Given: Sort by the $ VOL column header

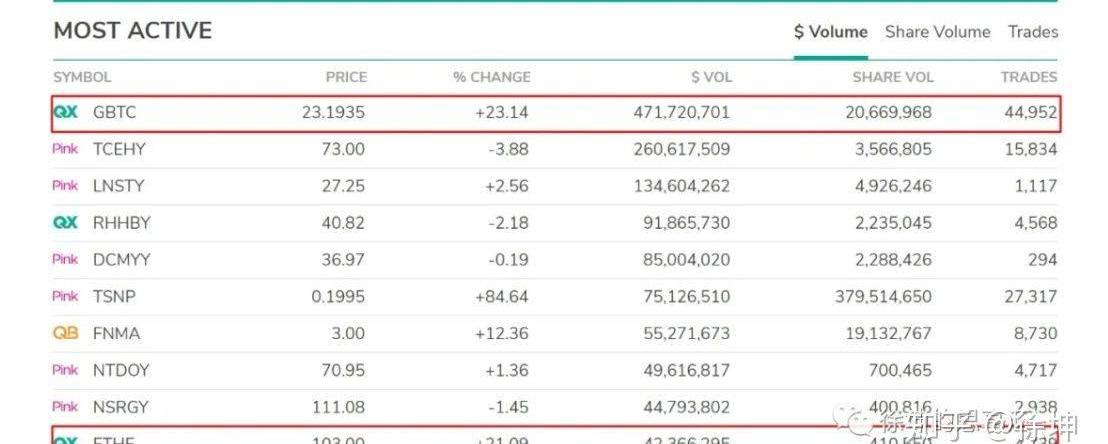Looking at the screenshot, I should pos(712,78).
